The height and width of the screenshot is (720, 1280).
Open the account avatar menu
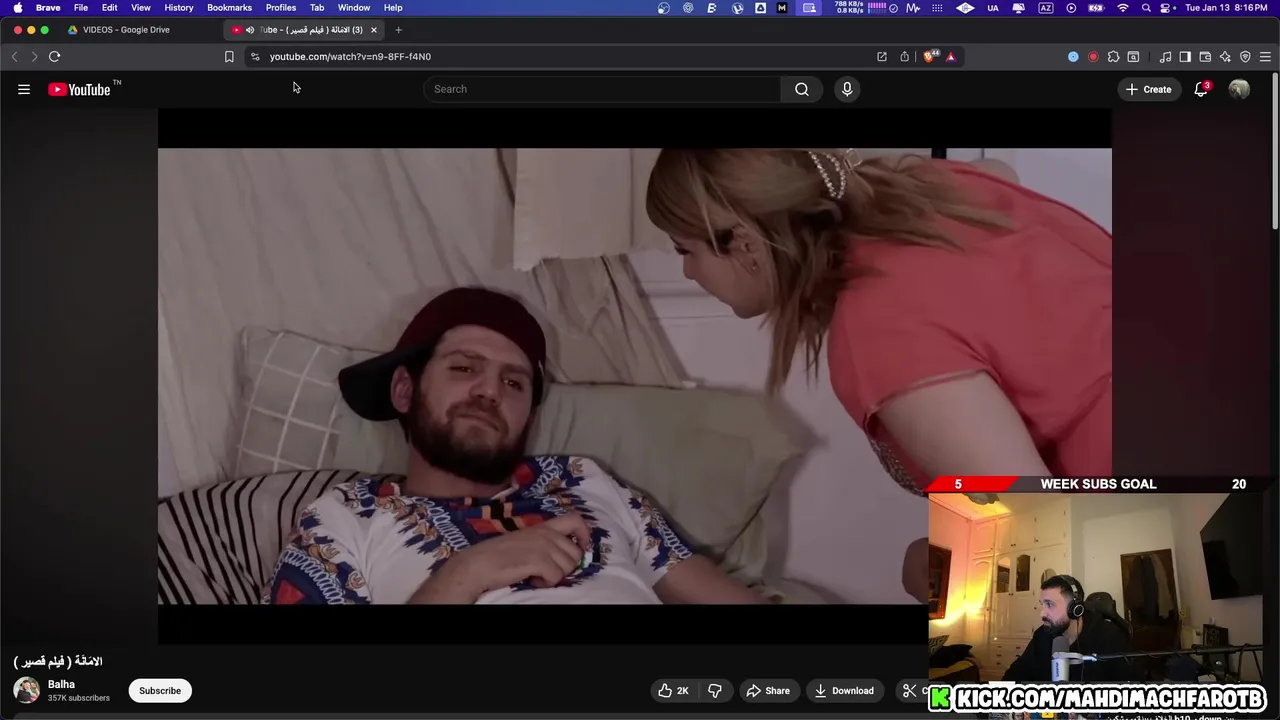(x=1239, y=89)
